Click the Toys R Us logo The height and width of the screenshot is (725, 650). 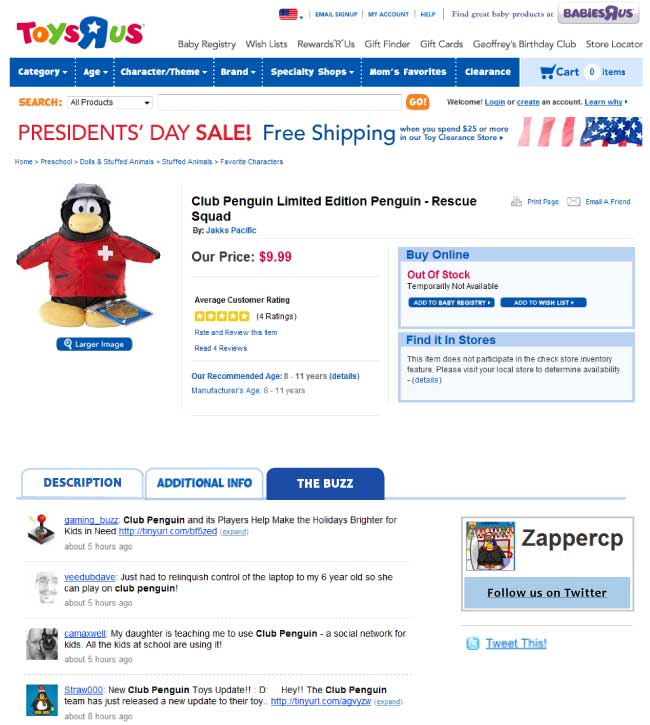click(x=80, y=33)
